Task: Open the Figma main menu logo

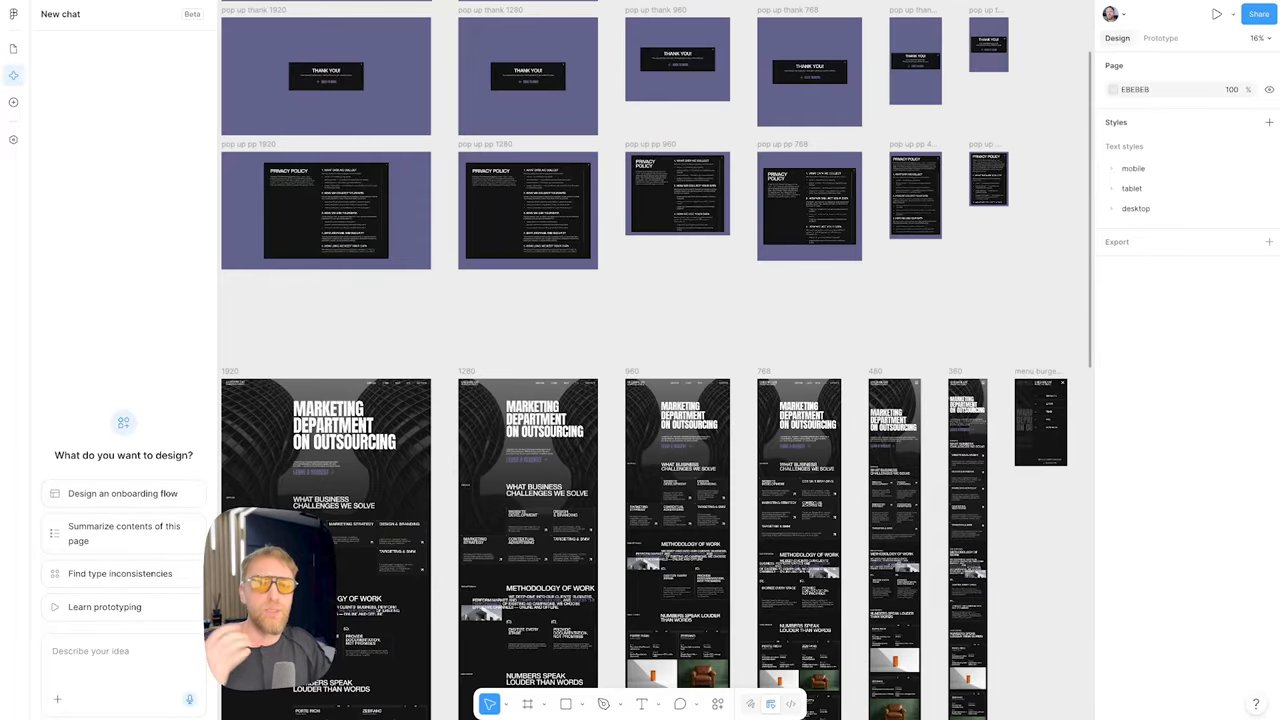Action: [13, 14]
